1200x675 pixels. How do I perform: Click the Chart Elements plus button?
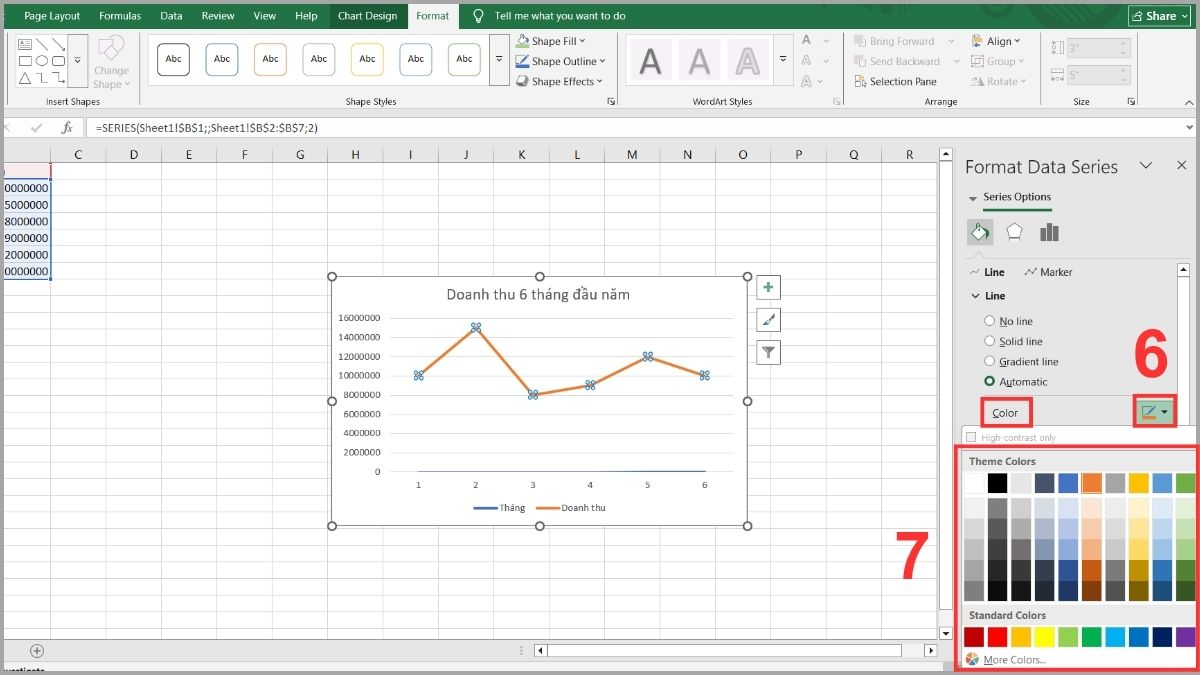point(769,288)
